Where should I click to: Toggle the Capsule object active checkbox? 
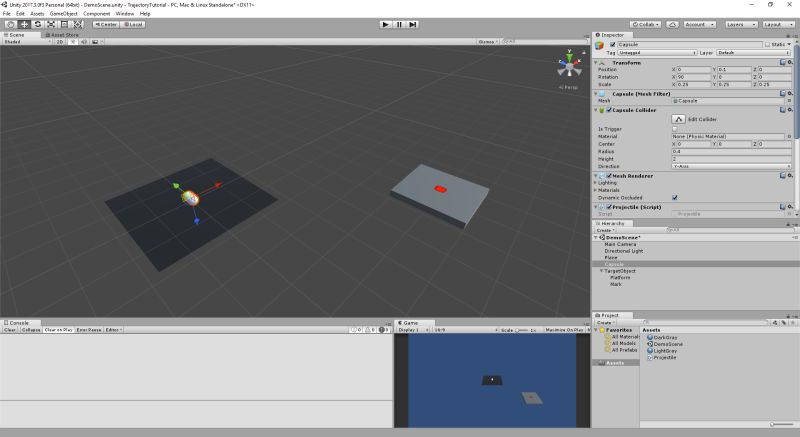(x=613, y=44)
